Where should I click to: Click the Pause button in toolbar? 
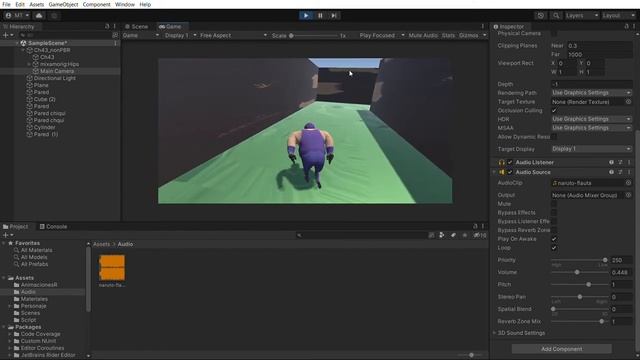pyautogui.click(x=320, y=16)
